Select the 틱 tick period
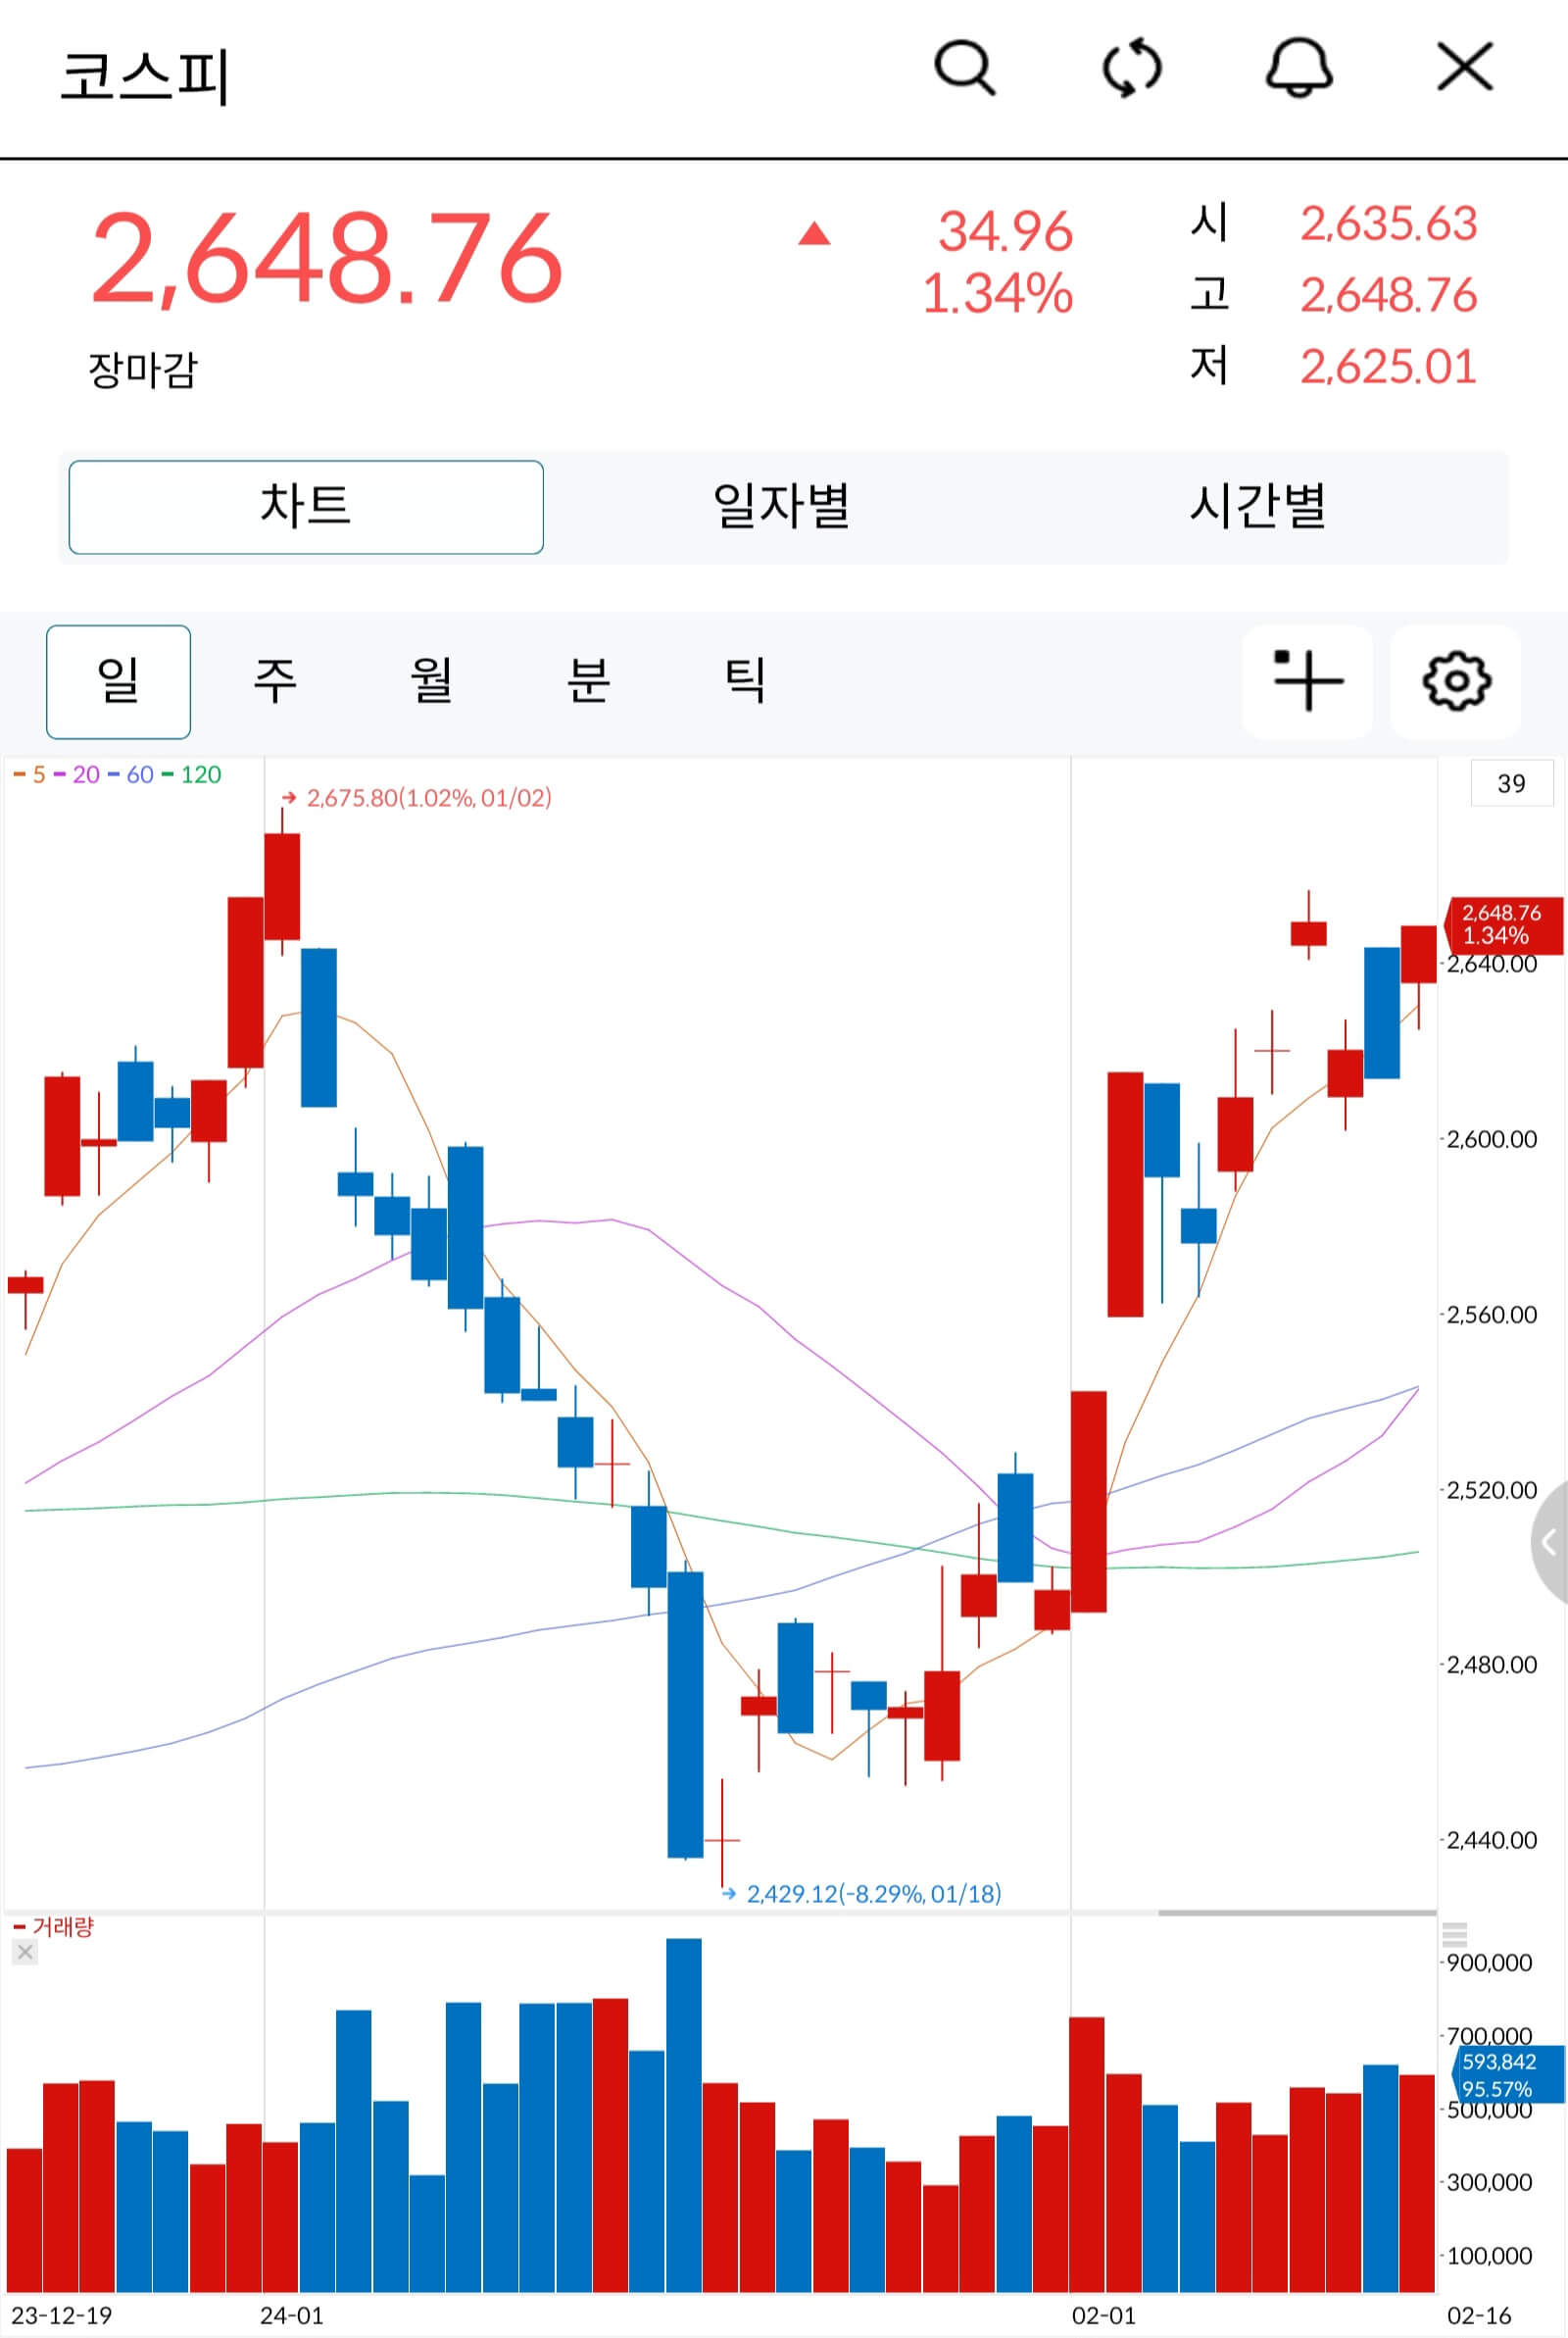The height and width of the screenshot is (2338, 1568). point(745,681)
